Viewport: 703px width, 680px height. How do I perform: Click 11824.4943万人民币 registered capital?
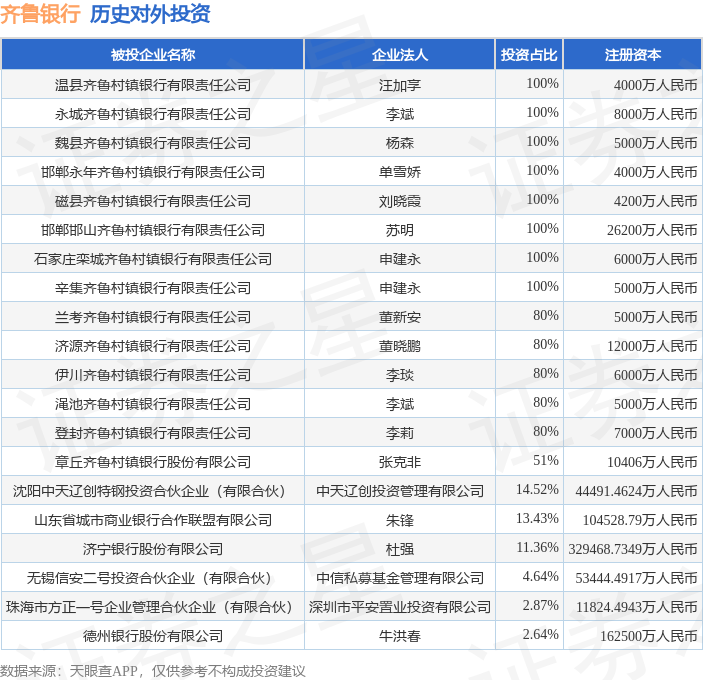(636, 606)
